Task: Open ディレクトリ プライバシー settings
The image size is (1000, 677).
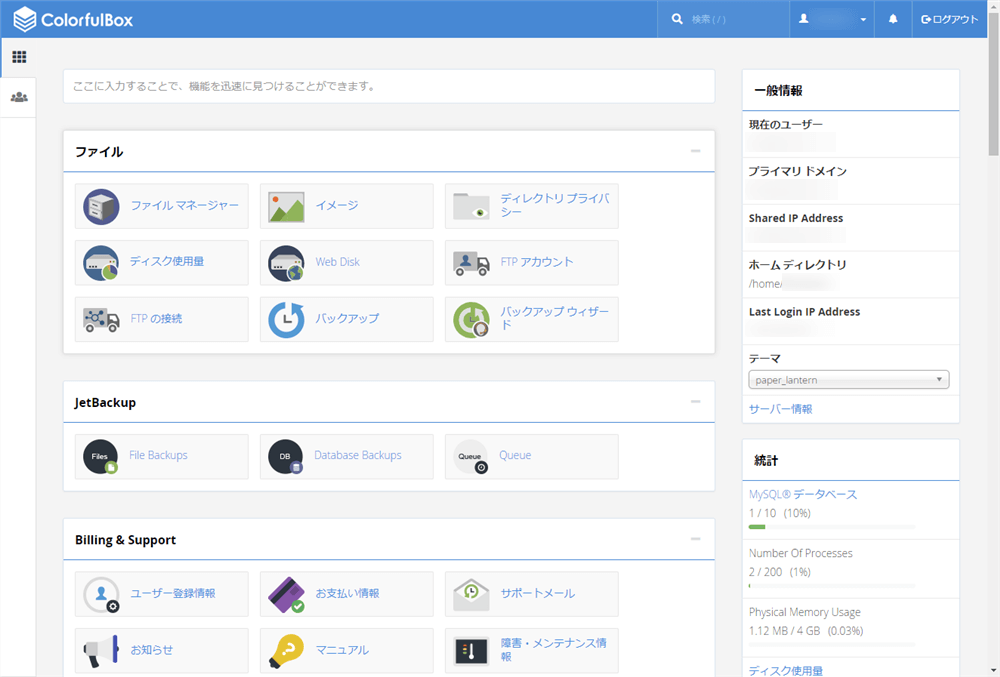Action: (531, 206)
